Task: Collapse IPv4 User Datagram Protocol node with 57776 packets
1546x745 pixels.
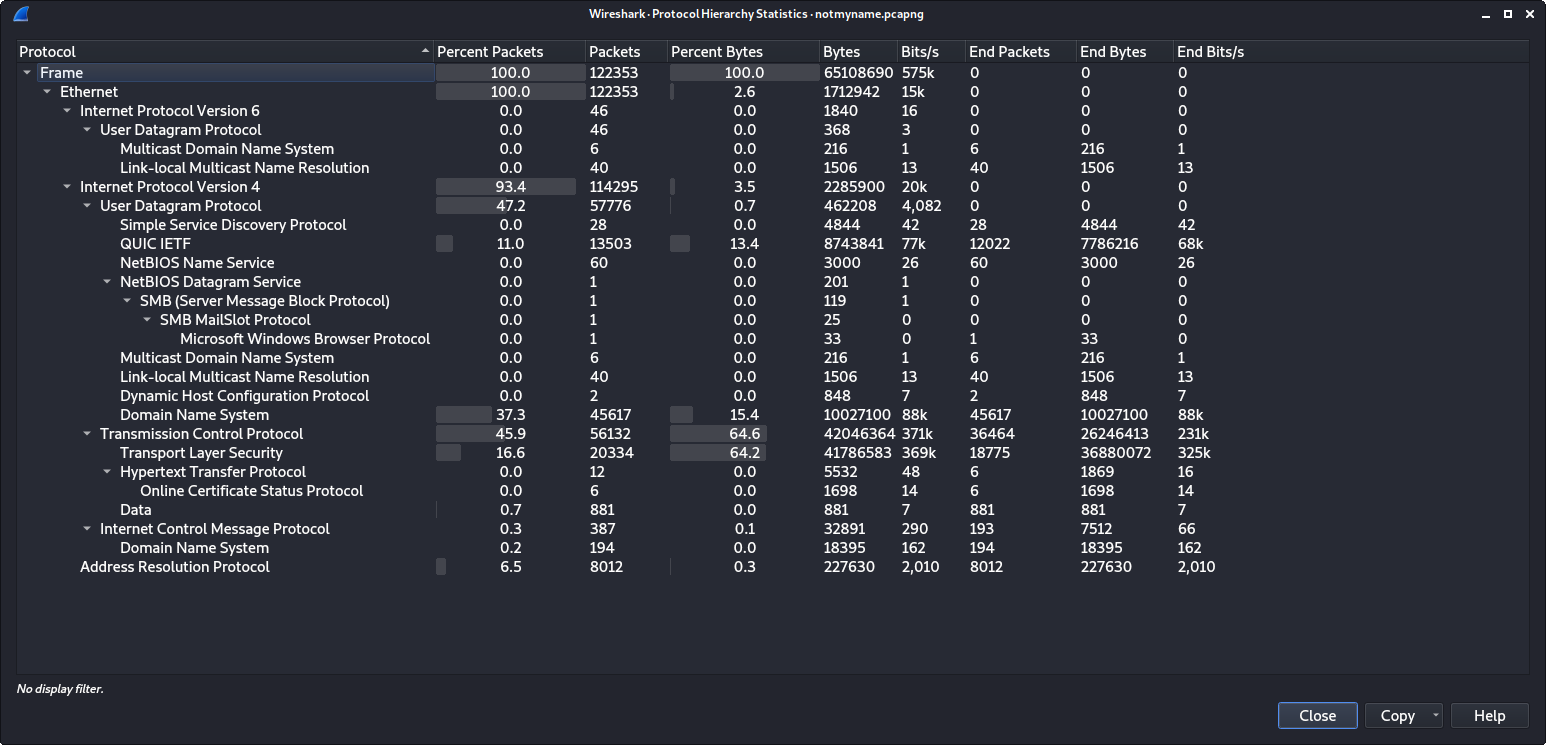Action: coord(87,206)
